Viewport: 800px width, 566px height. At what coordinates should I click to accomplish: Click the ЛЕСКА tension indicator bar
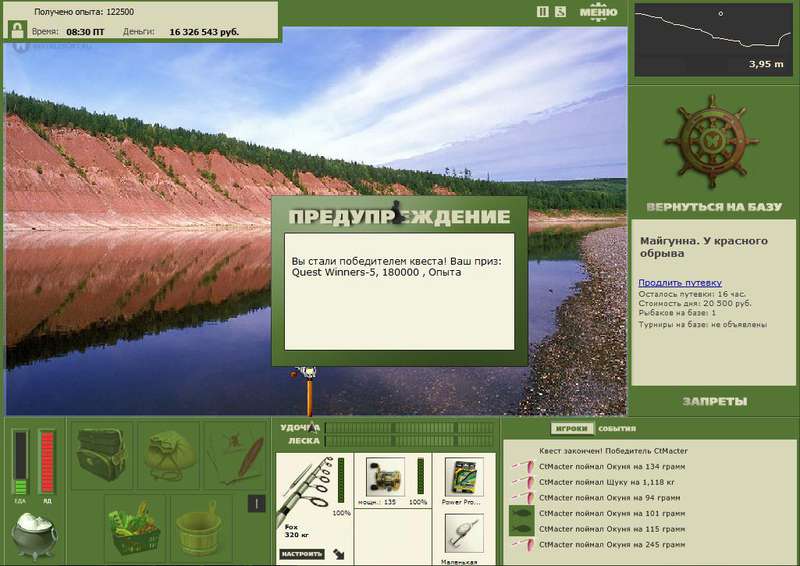point(409,441)
